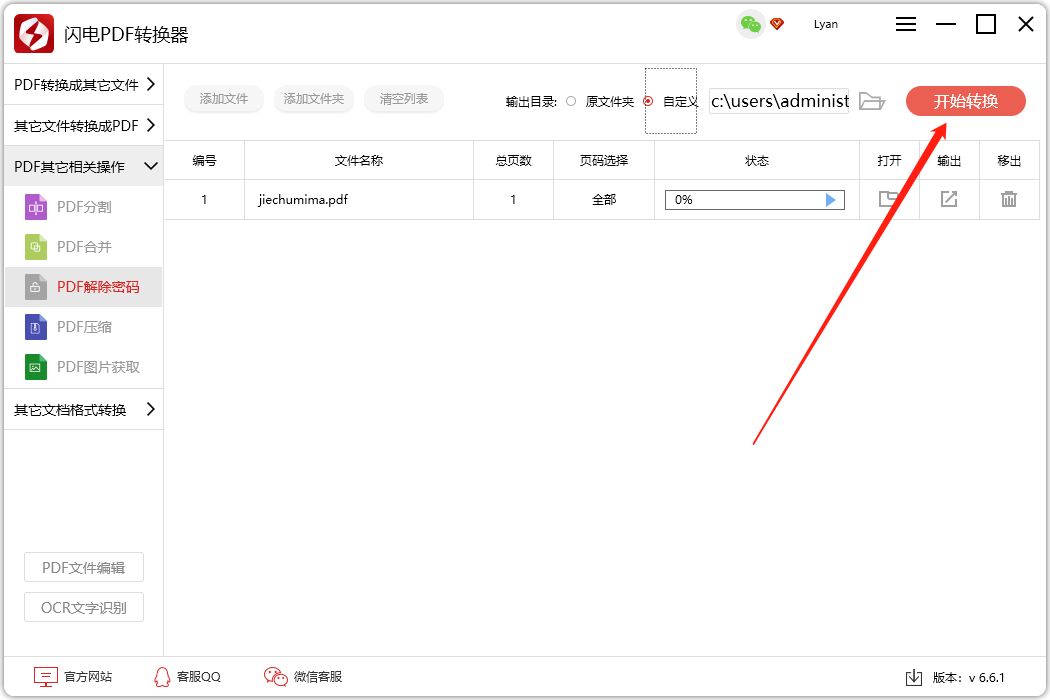Click the 版本: v 6.6.1 text

pos(968,678)
